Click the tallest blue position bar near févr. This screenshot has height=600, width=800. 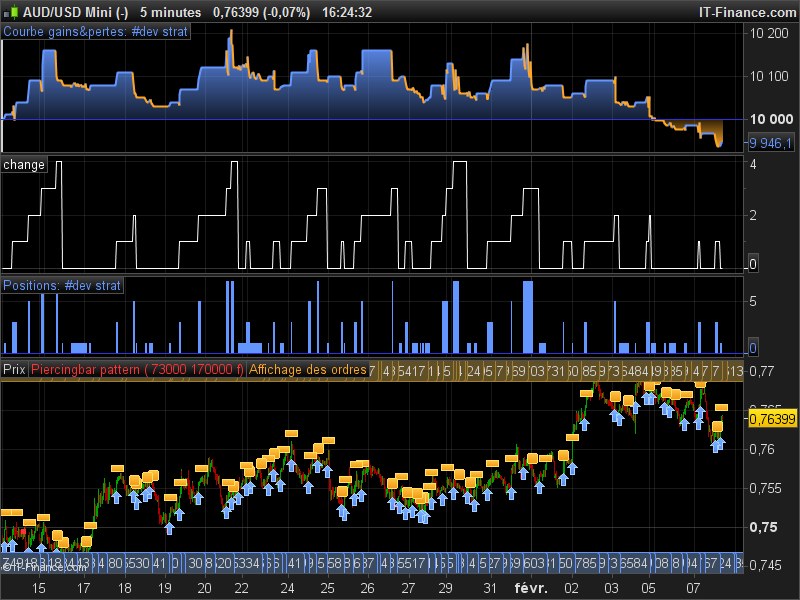click(528, 318)
